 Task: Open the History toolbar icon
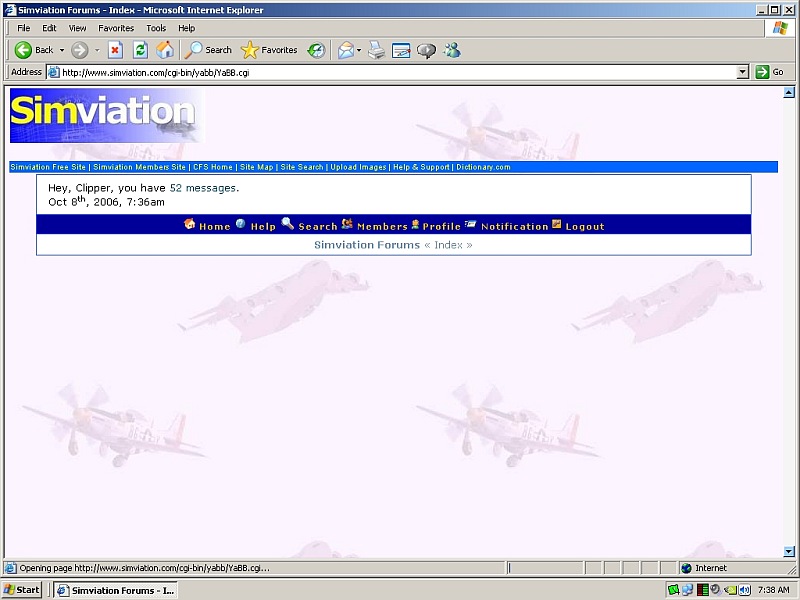pyautogui.click(x=316, y=50)
